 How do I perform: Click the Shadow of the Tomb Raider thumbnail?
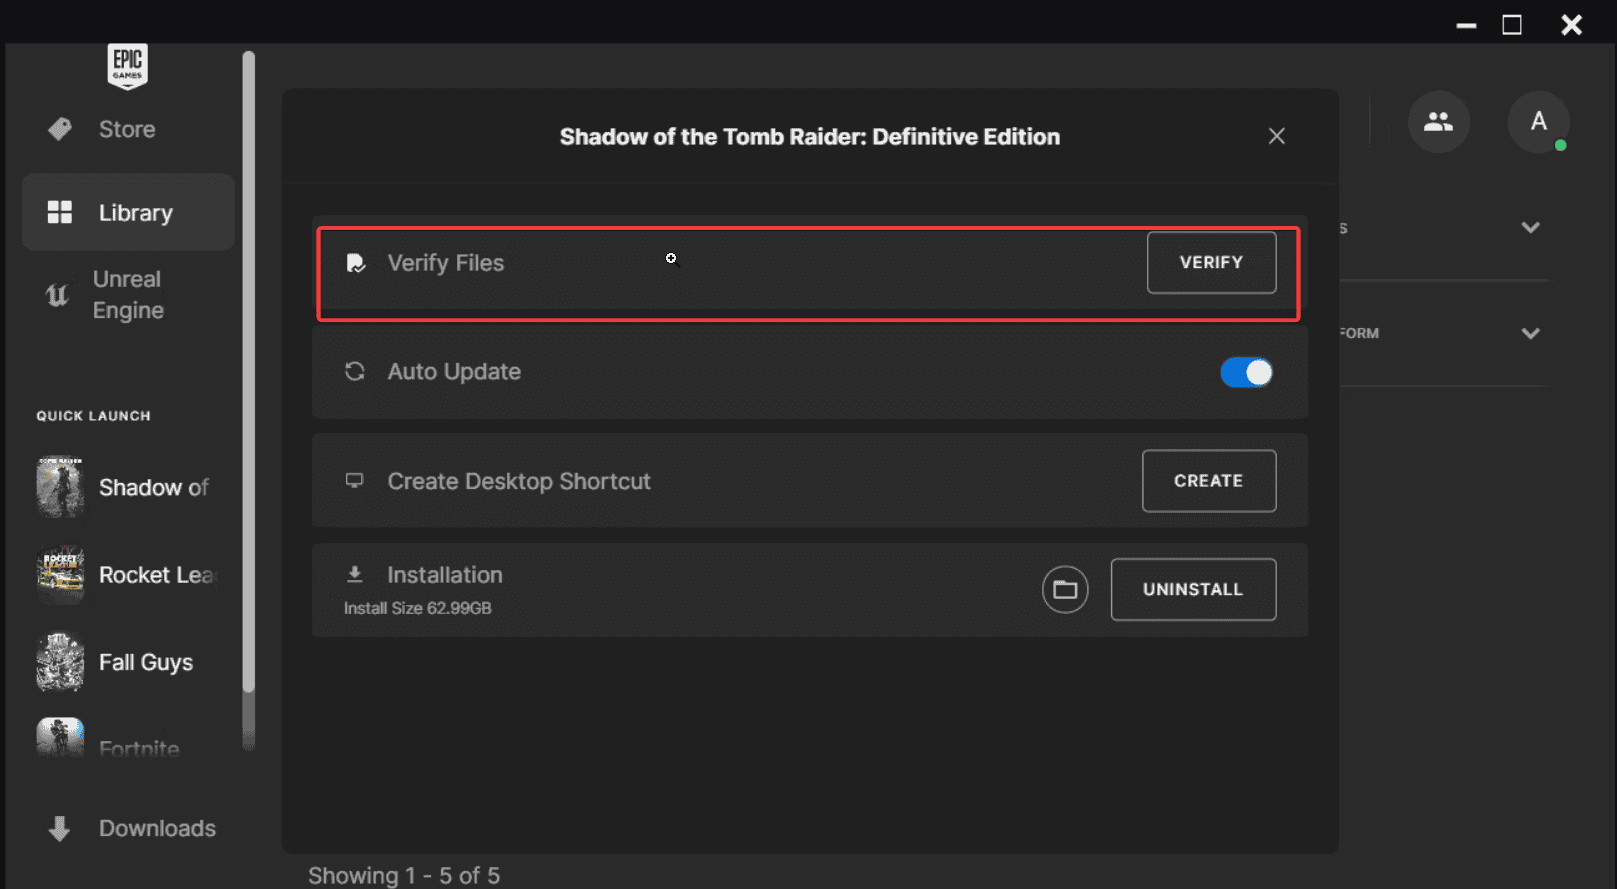point(60,488)
